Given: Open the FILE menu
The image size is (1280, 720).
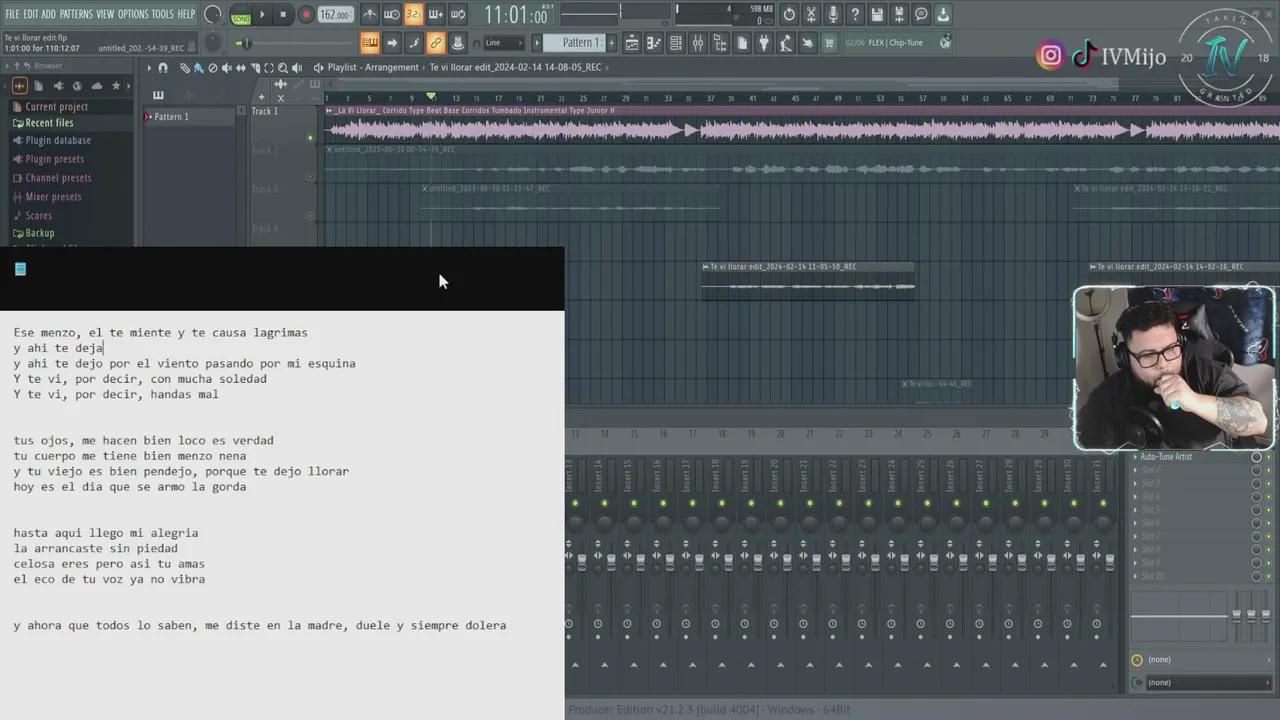Looking at the screenshot, I should (13, 14).
